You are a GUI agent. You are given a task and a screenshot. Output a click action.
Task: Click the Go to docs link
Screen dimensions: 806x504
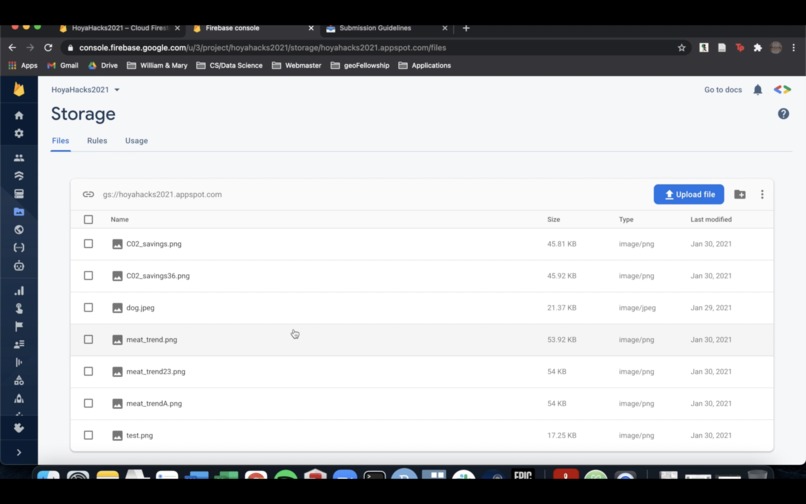pyautogui.click(x=723, y=90)
